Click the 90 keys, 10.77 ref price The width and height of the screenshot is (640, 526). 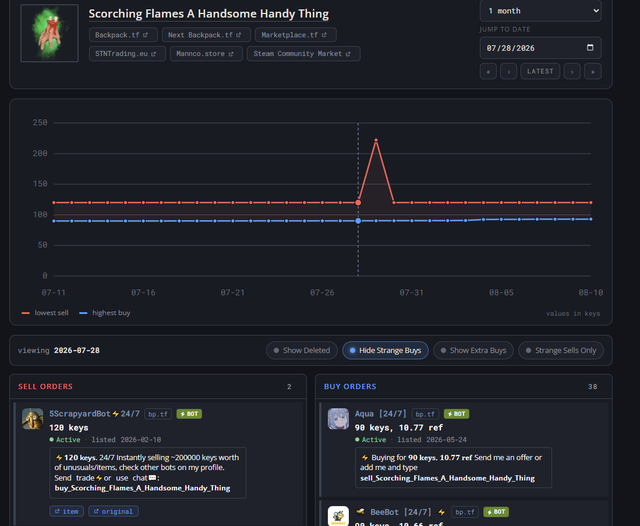399,428
